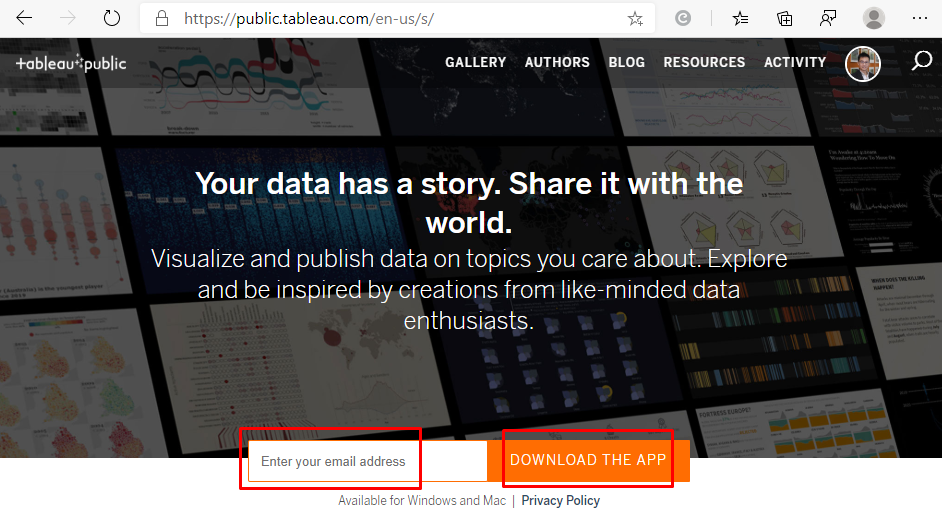Add page to favorites using star-plus icon
942x514 pixels.
coord(635,19)
